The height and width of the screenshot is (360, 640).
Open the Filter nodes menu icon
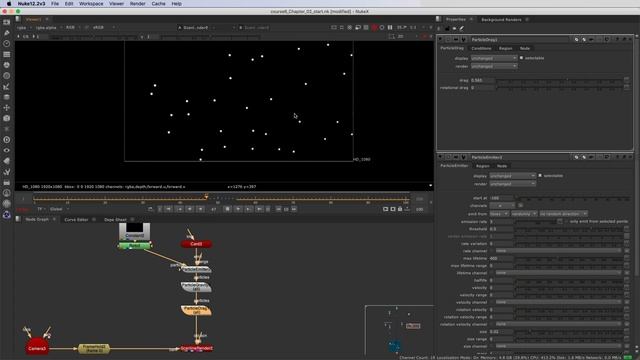coord(7,76)
